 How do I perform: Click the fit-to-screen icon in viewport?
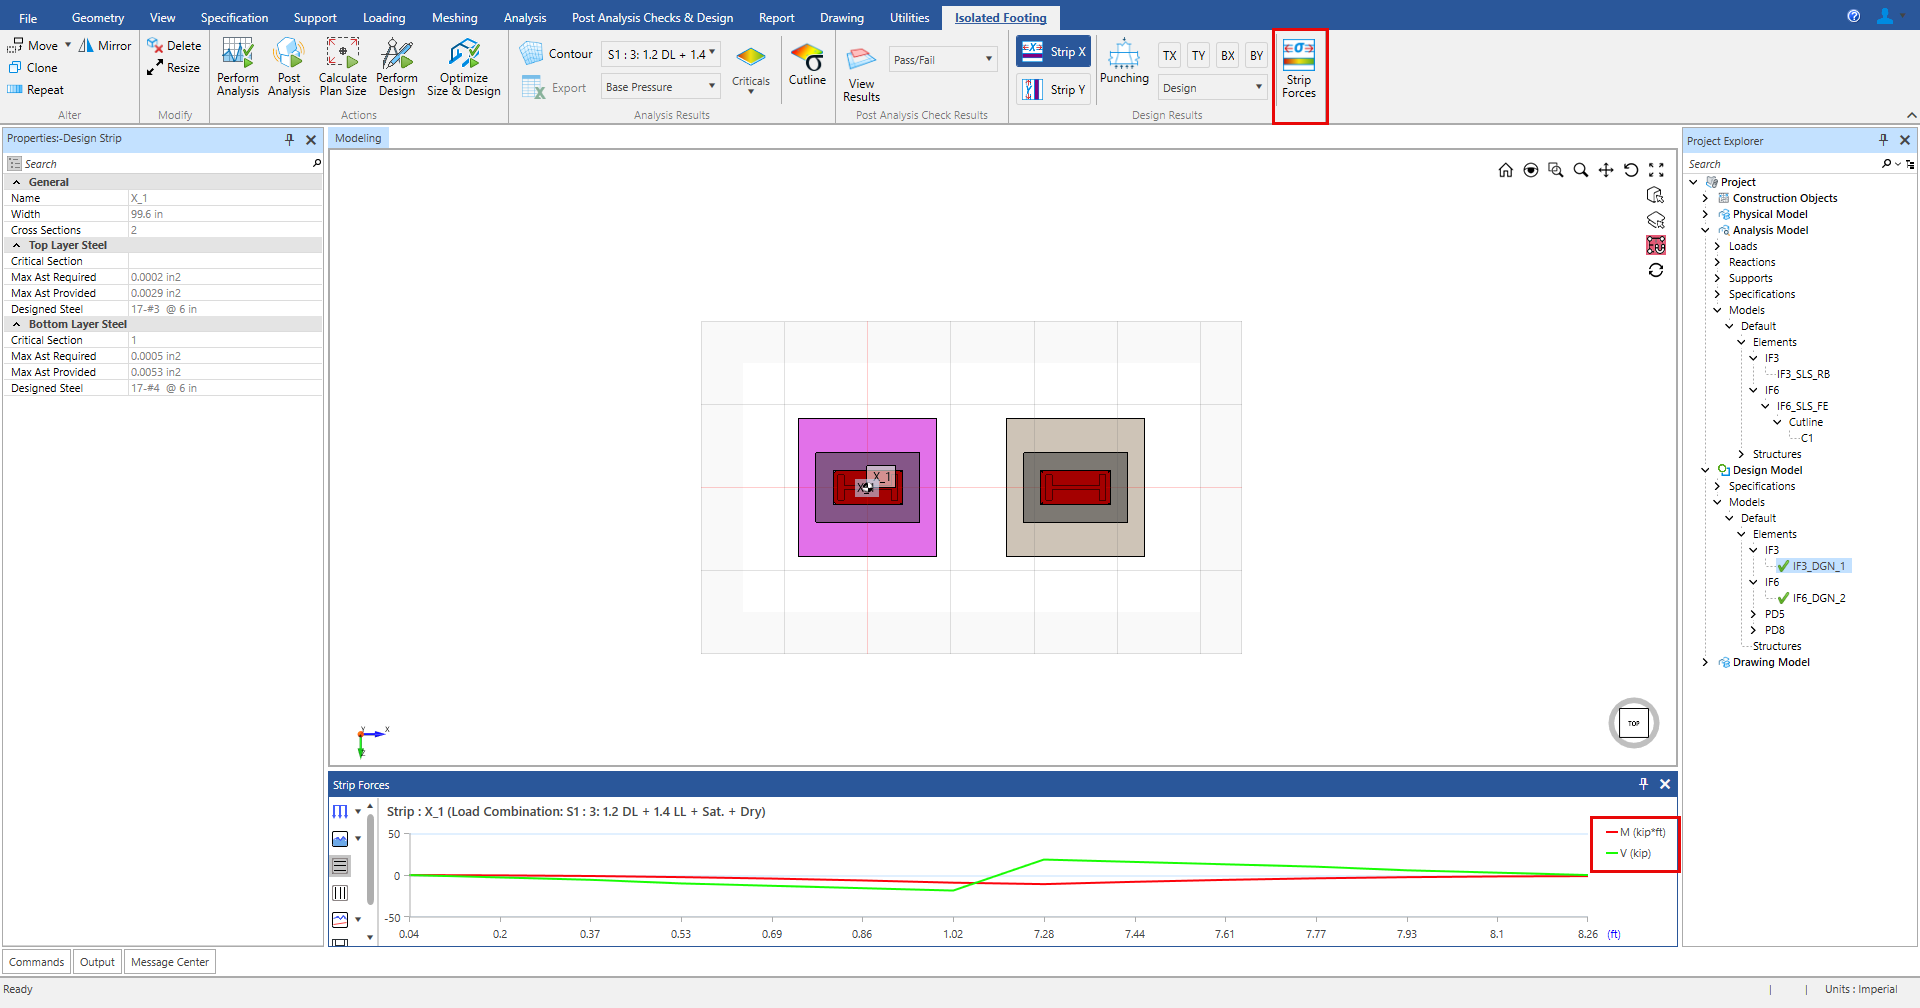(x=1656, y=170)
